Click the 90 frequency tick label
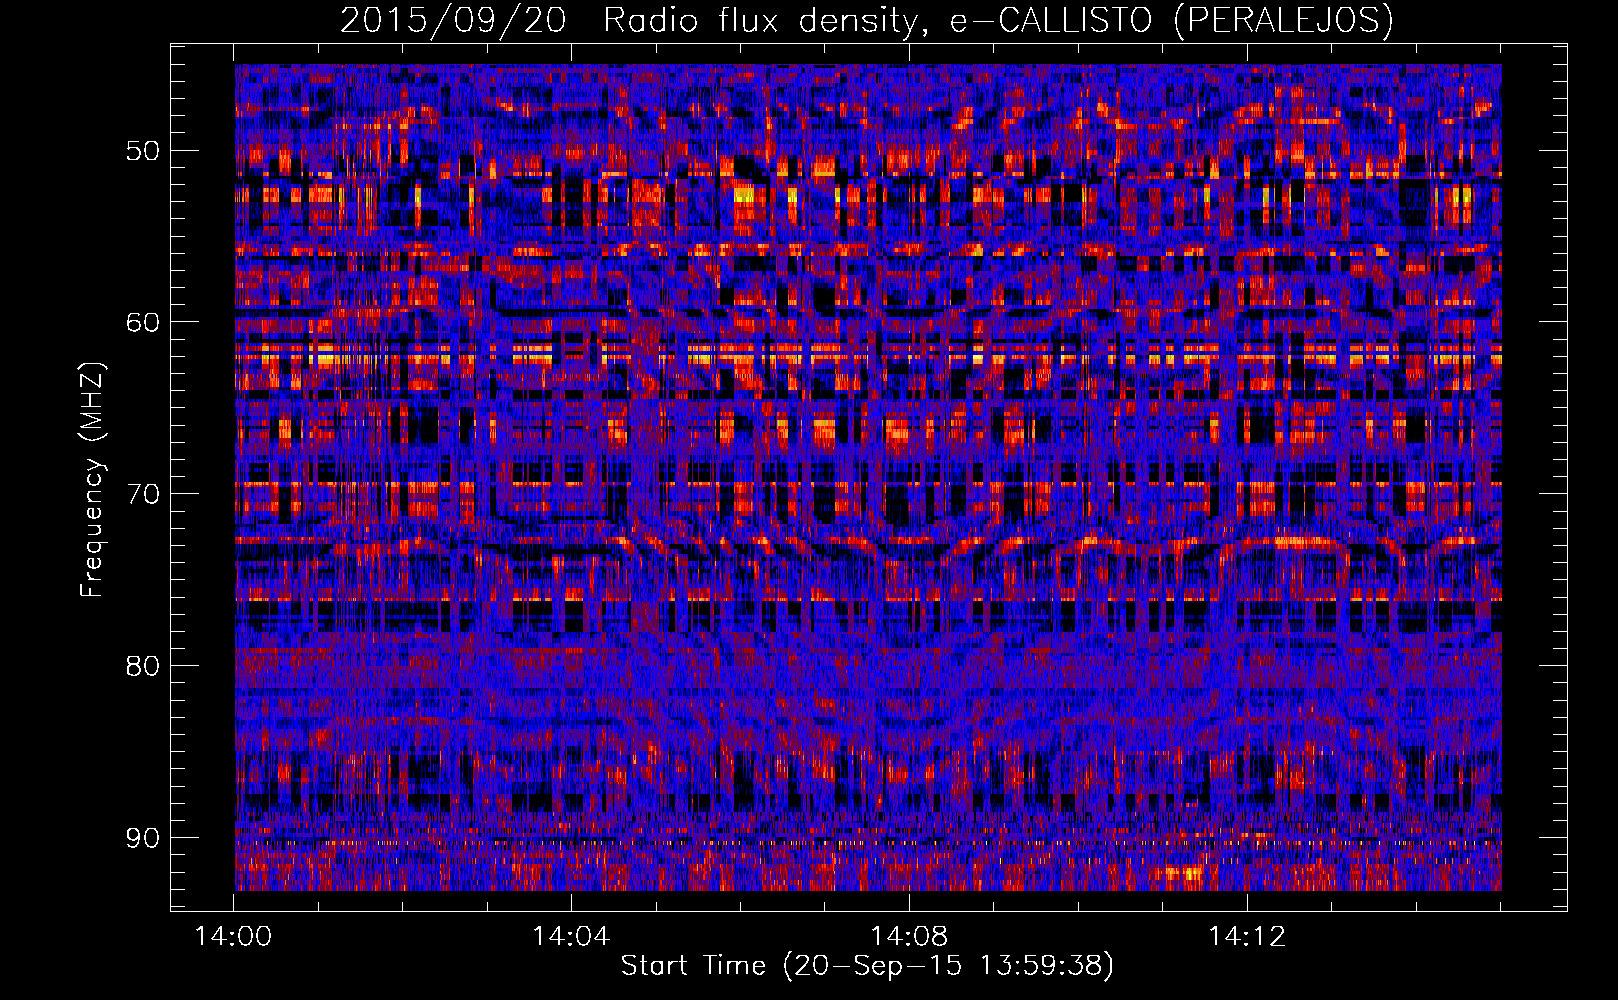 tap(142, 838)
